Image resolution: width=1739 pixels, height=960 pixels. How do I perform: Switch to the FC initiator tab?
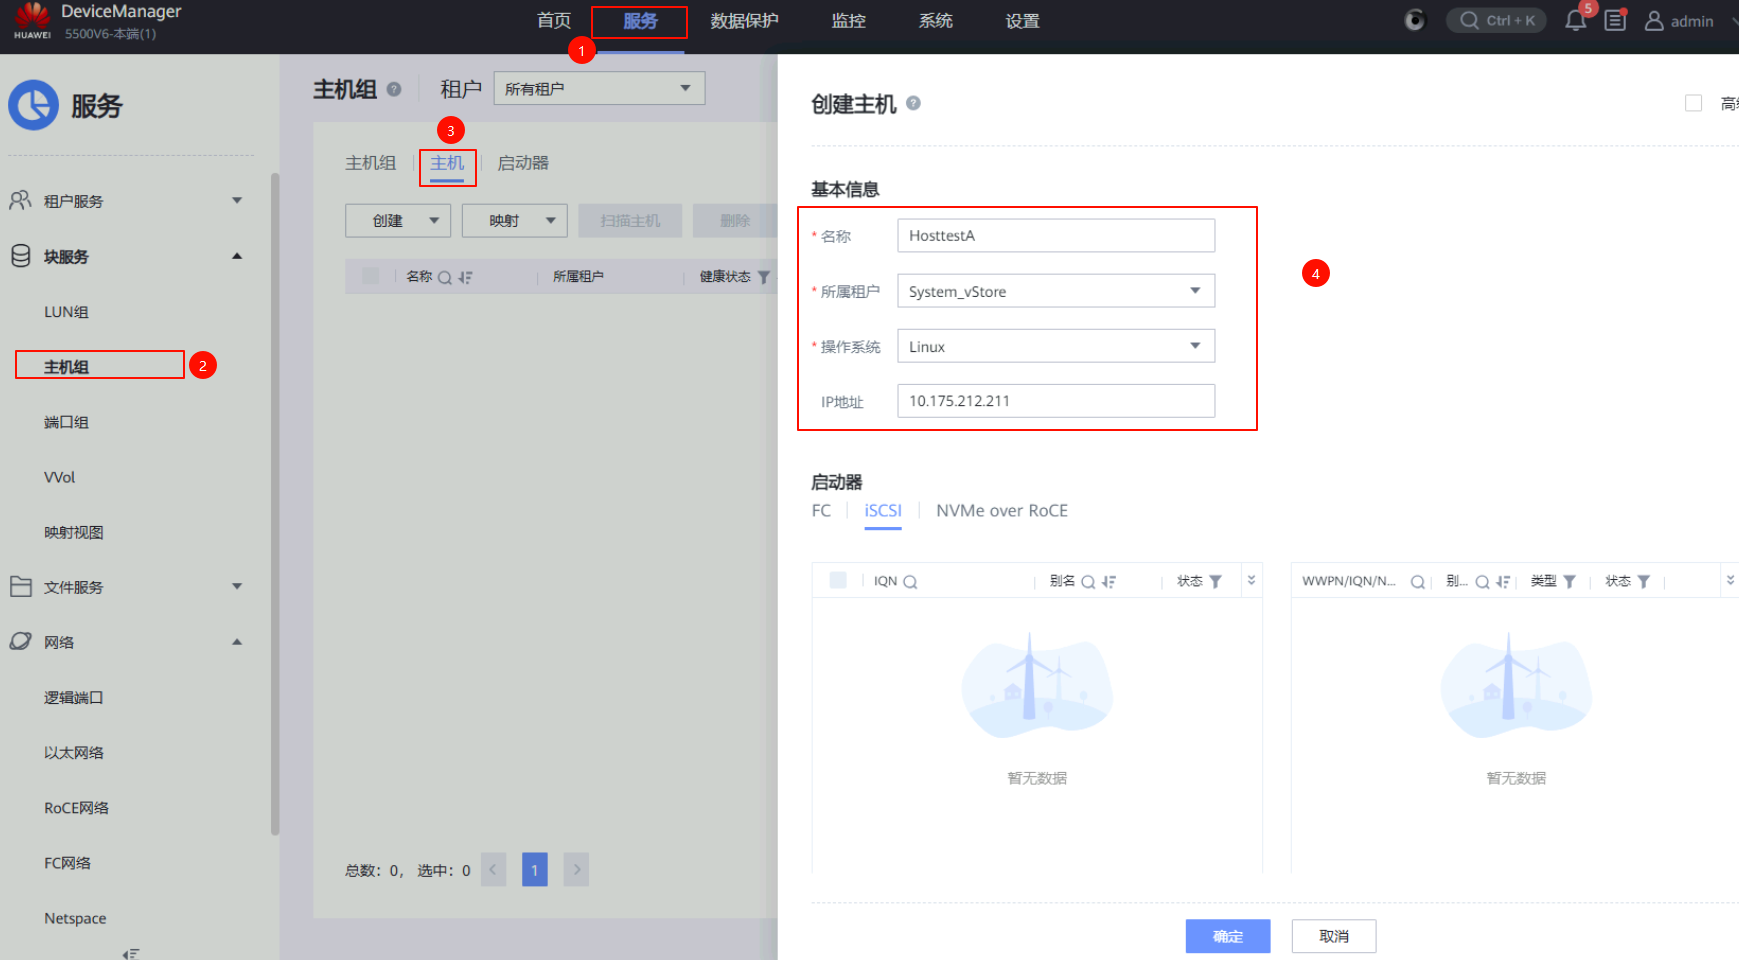(x=821, y=511)
